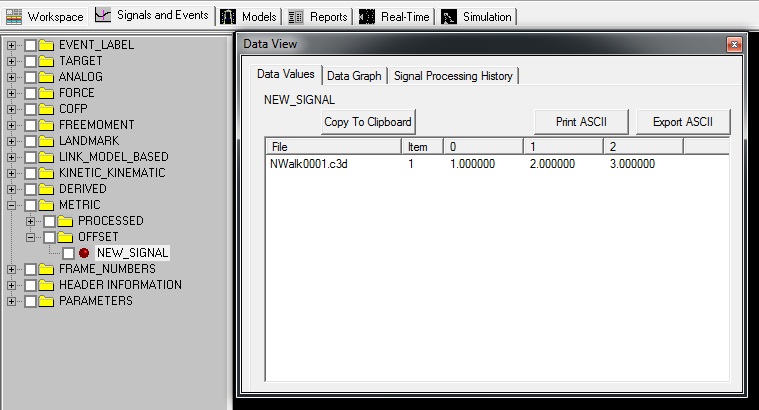Click the Real-Time filmstrip icon
Image resolution: width=759 pixels, height=410 pixels.
tap(366, 17)
